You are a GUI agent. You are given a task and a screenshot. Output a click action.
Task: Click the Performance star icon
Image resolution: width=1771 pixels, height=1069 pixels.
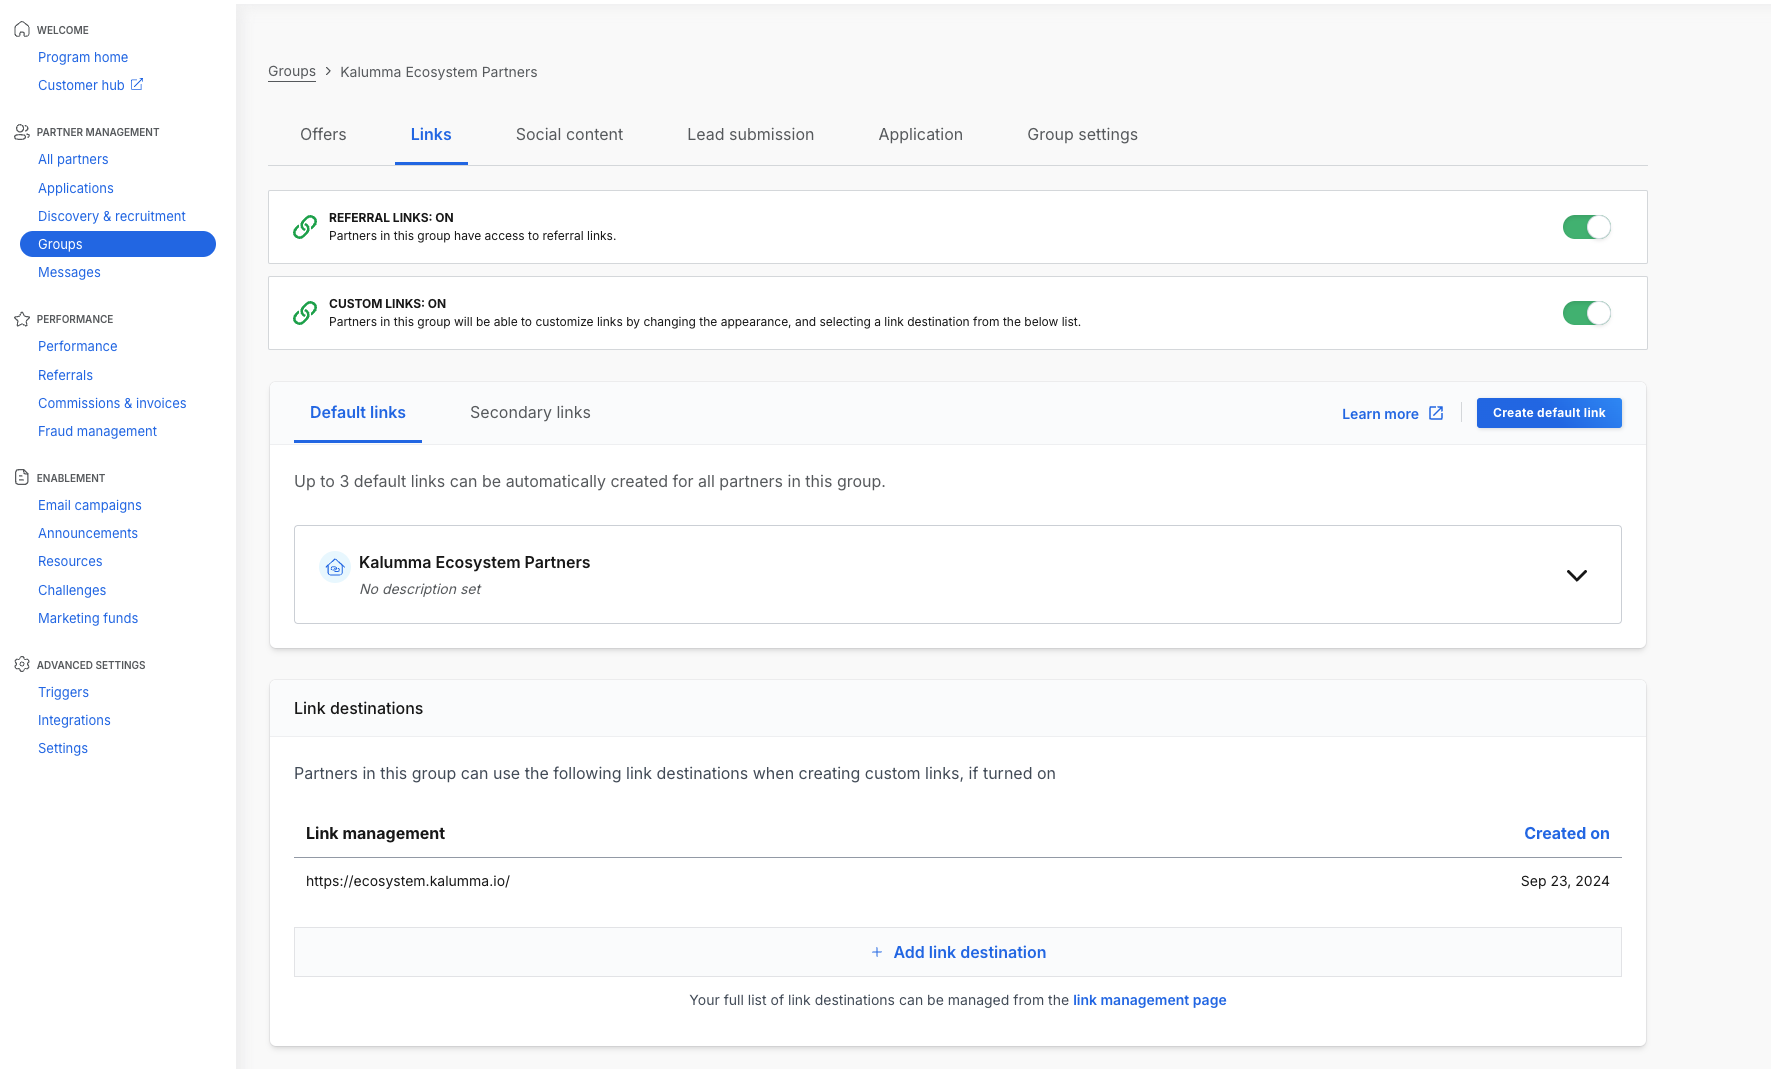click(22, 319)
